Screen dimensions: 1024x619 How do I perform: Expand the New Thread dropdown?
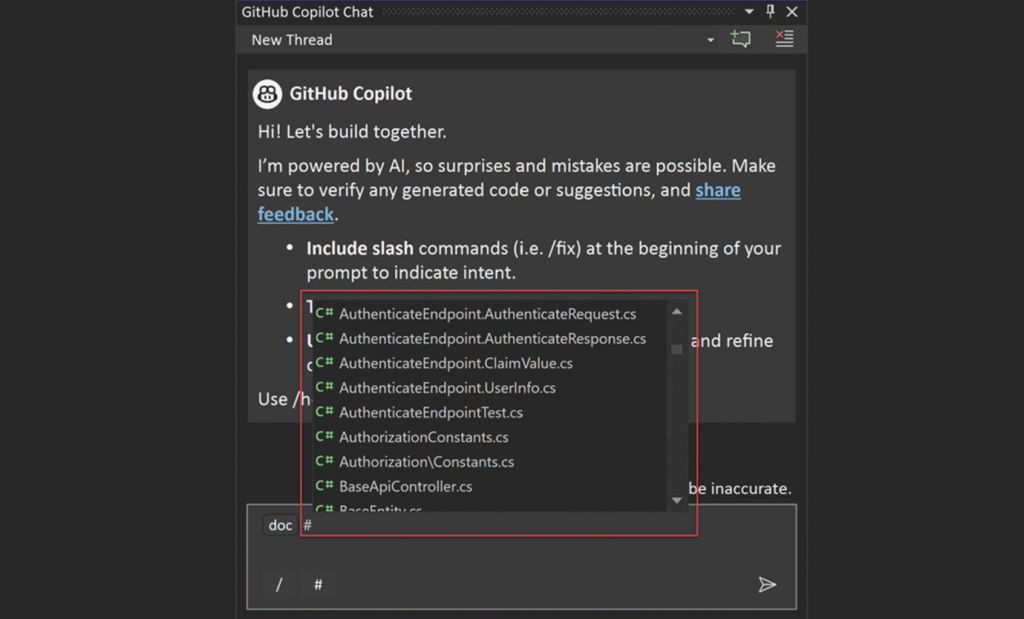click(x=711, y=41)
